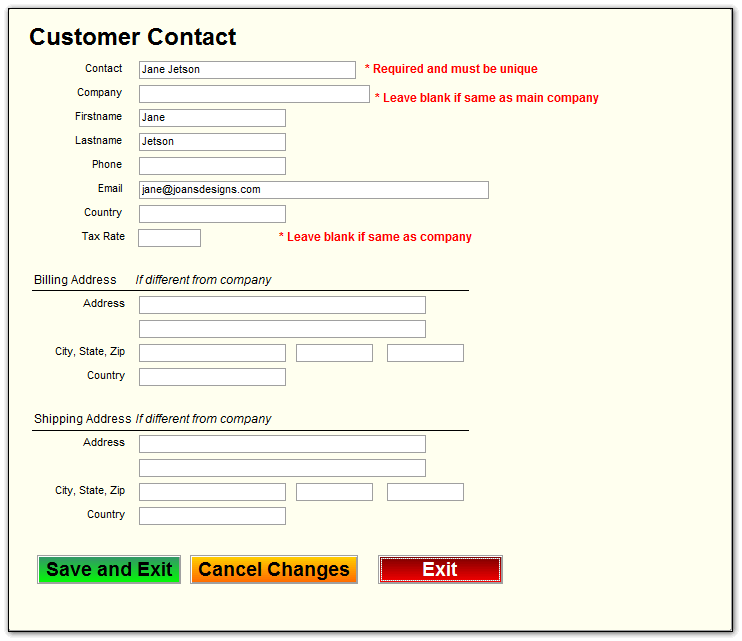The width and height of the screenshot is (742, 641).
Task: Click the red Exit button
Action: 440,570
